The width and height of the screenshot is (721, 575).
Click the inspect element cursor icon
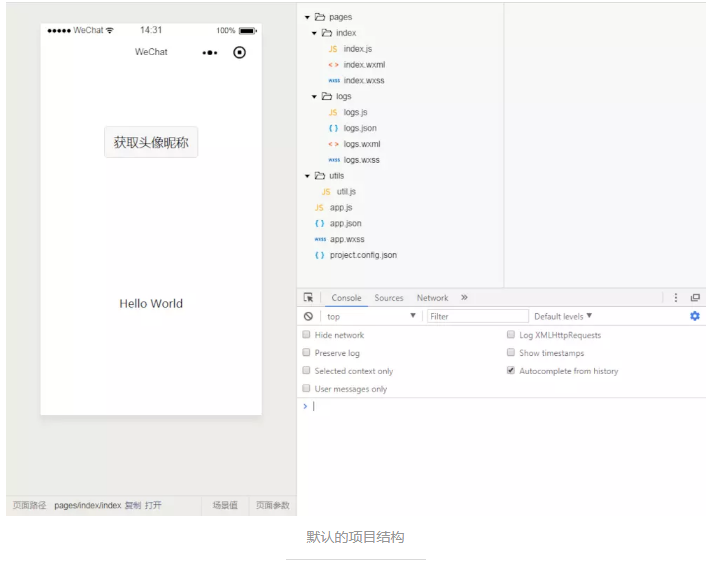(309, 298)
